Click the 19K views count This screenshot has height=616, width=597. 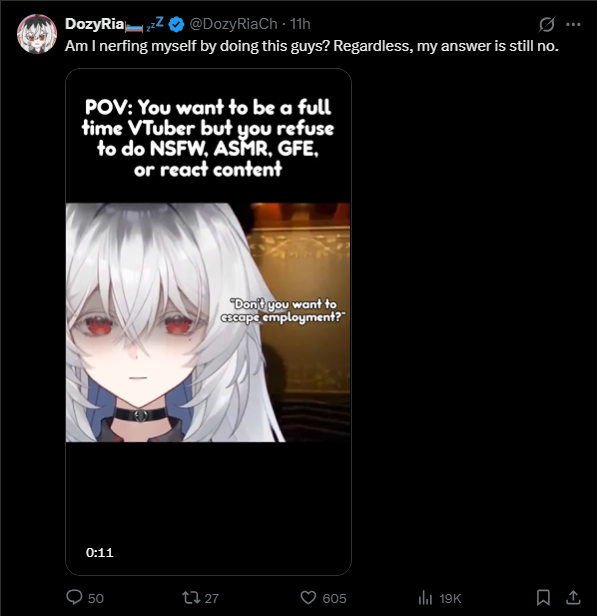pyautogui.click(x=450, y=598)
